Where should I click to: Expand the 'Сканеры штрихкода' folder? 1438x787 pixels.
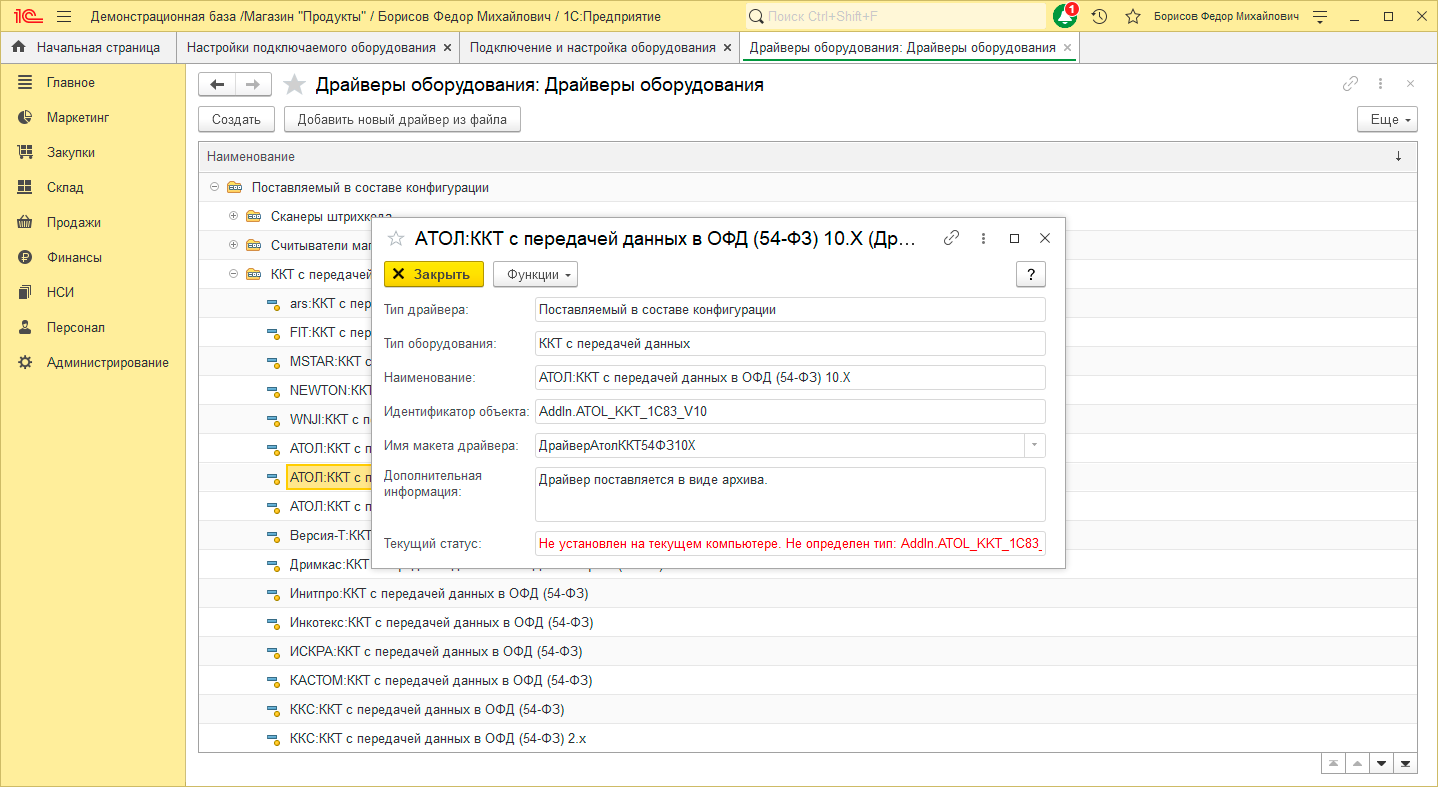pyautogui.click(x=233, y=216)
